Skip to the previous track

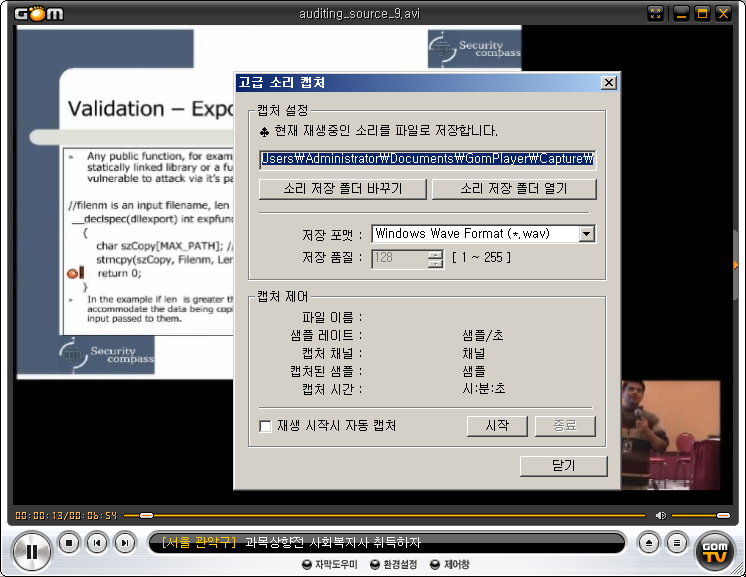coord(96,543)
